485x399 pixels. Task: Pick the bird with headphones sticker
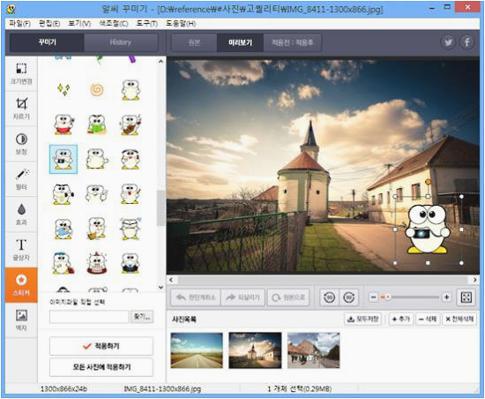click(x=130, y=159)
